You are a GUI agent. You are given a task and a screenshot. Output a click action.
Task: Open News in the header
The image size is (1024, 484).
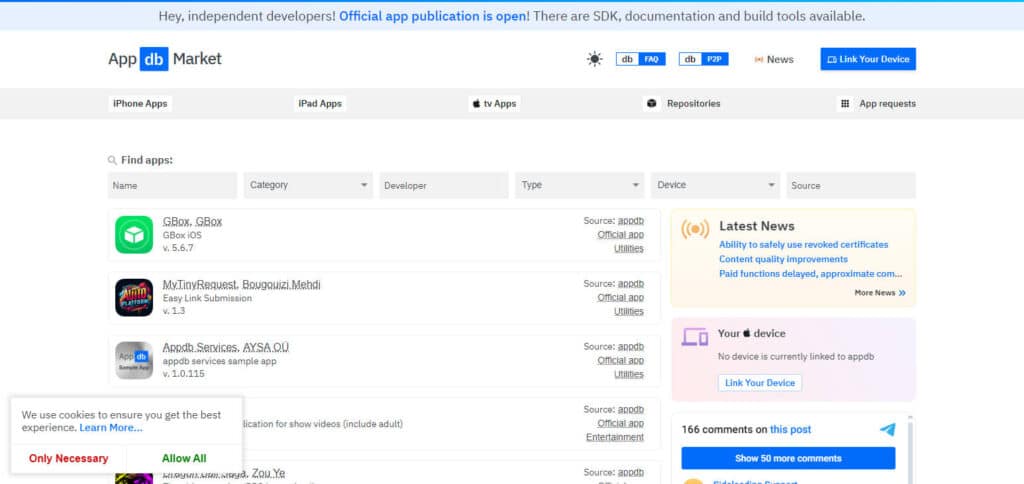pos(774,59)
